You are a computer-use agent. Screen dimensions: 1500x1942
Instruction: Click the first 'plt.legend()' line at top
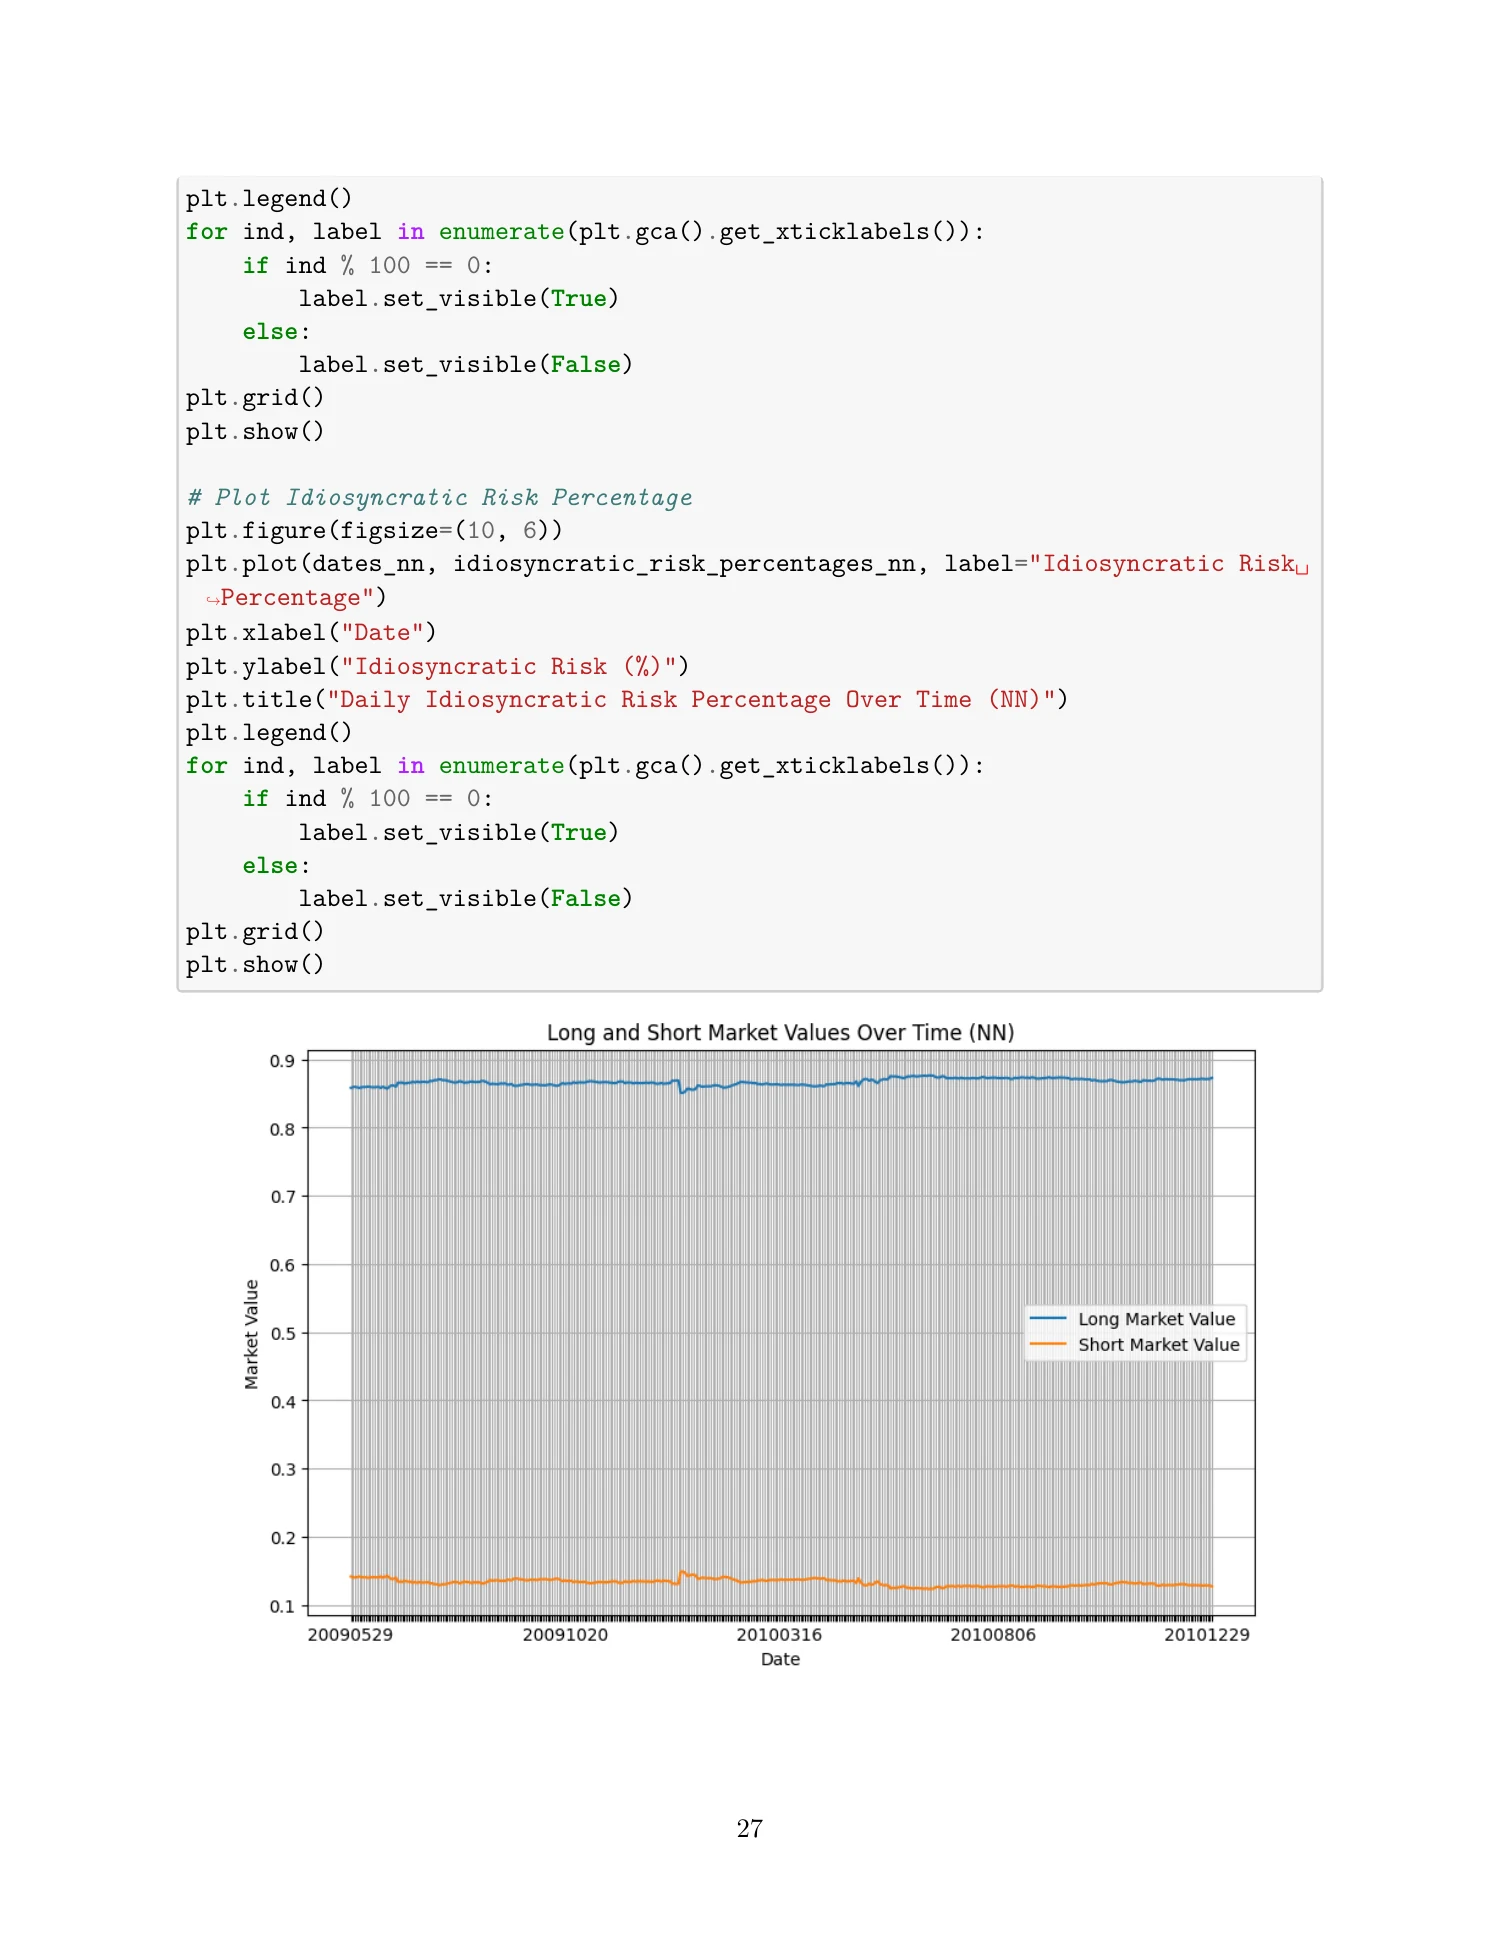click(269, 199)
